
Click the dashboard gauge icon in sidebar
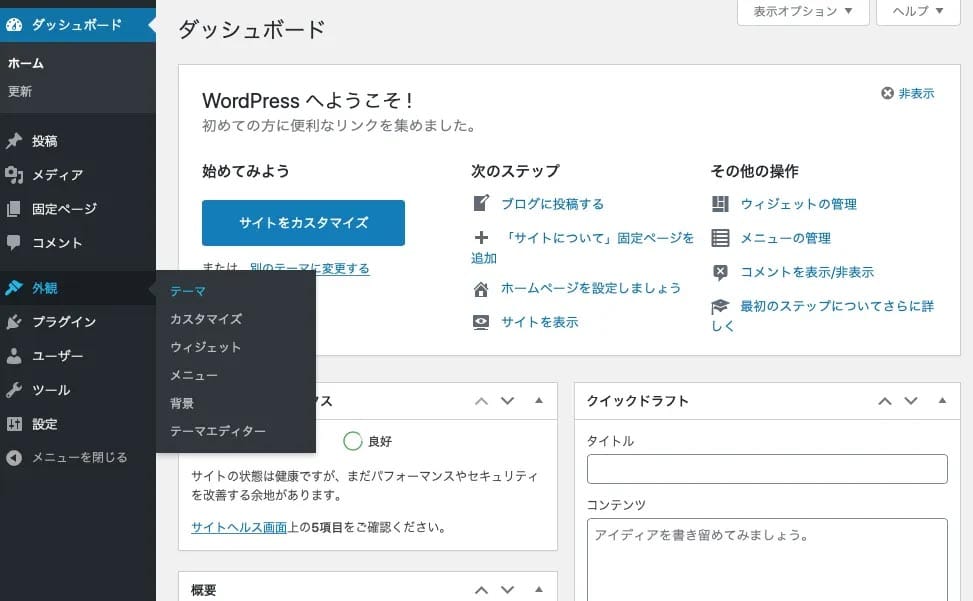point(14,25)
